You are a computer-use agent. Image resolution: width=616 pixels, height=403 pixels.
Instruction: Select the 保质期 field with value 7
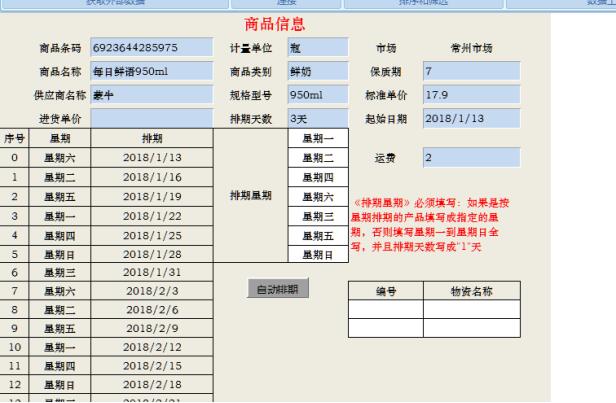[470, 72]
